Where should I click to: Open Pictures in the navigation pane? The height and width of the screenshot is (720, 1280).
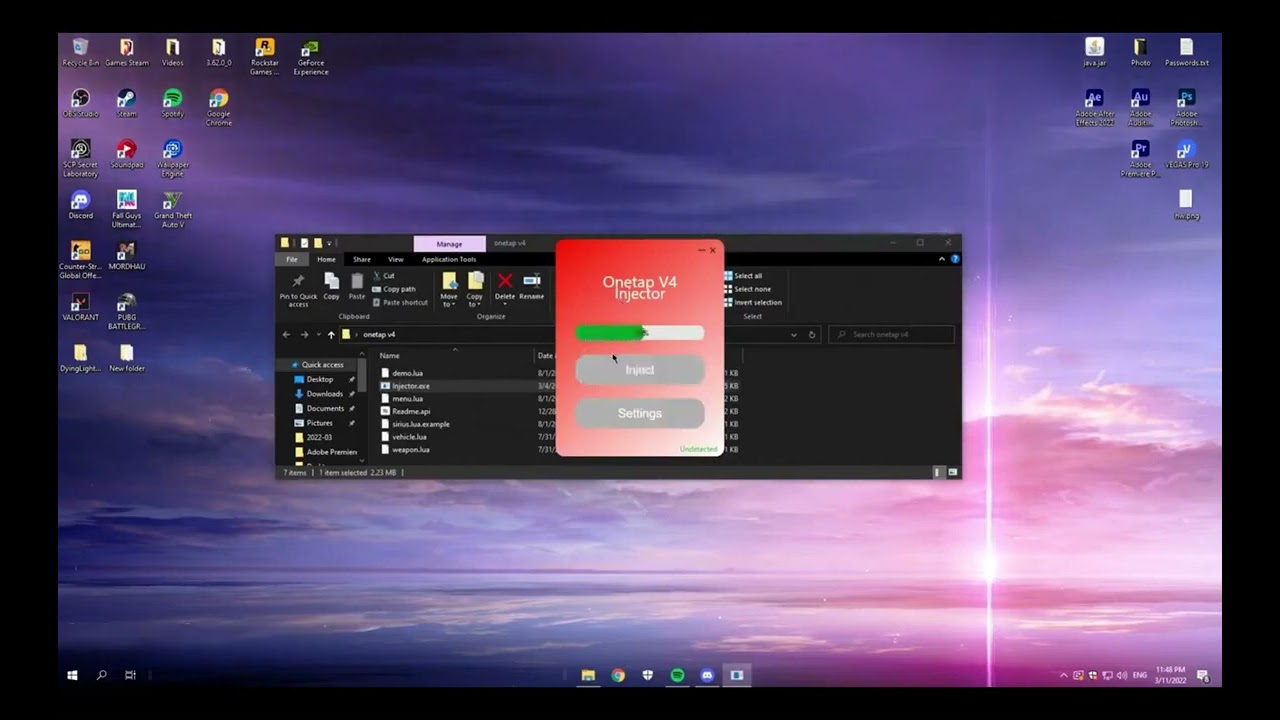pos(320,423)
